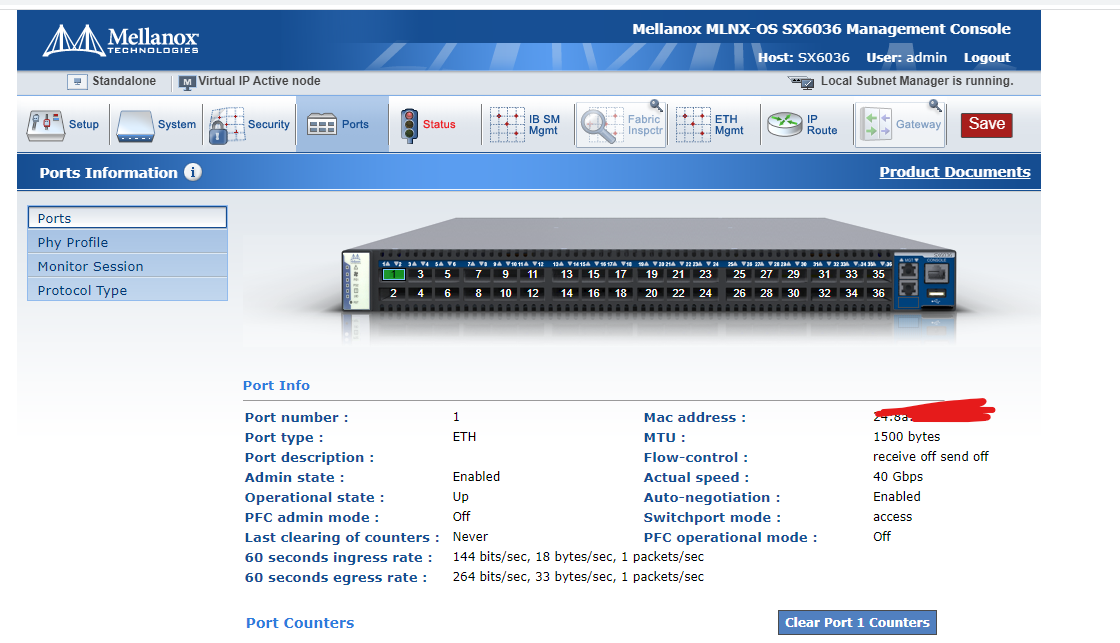The width and height of the screenshot is (1120, 643).
Task: Select port 31 on the switch
Action: point(824,274)
